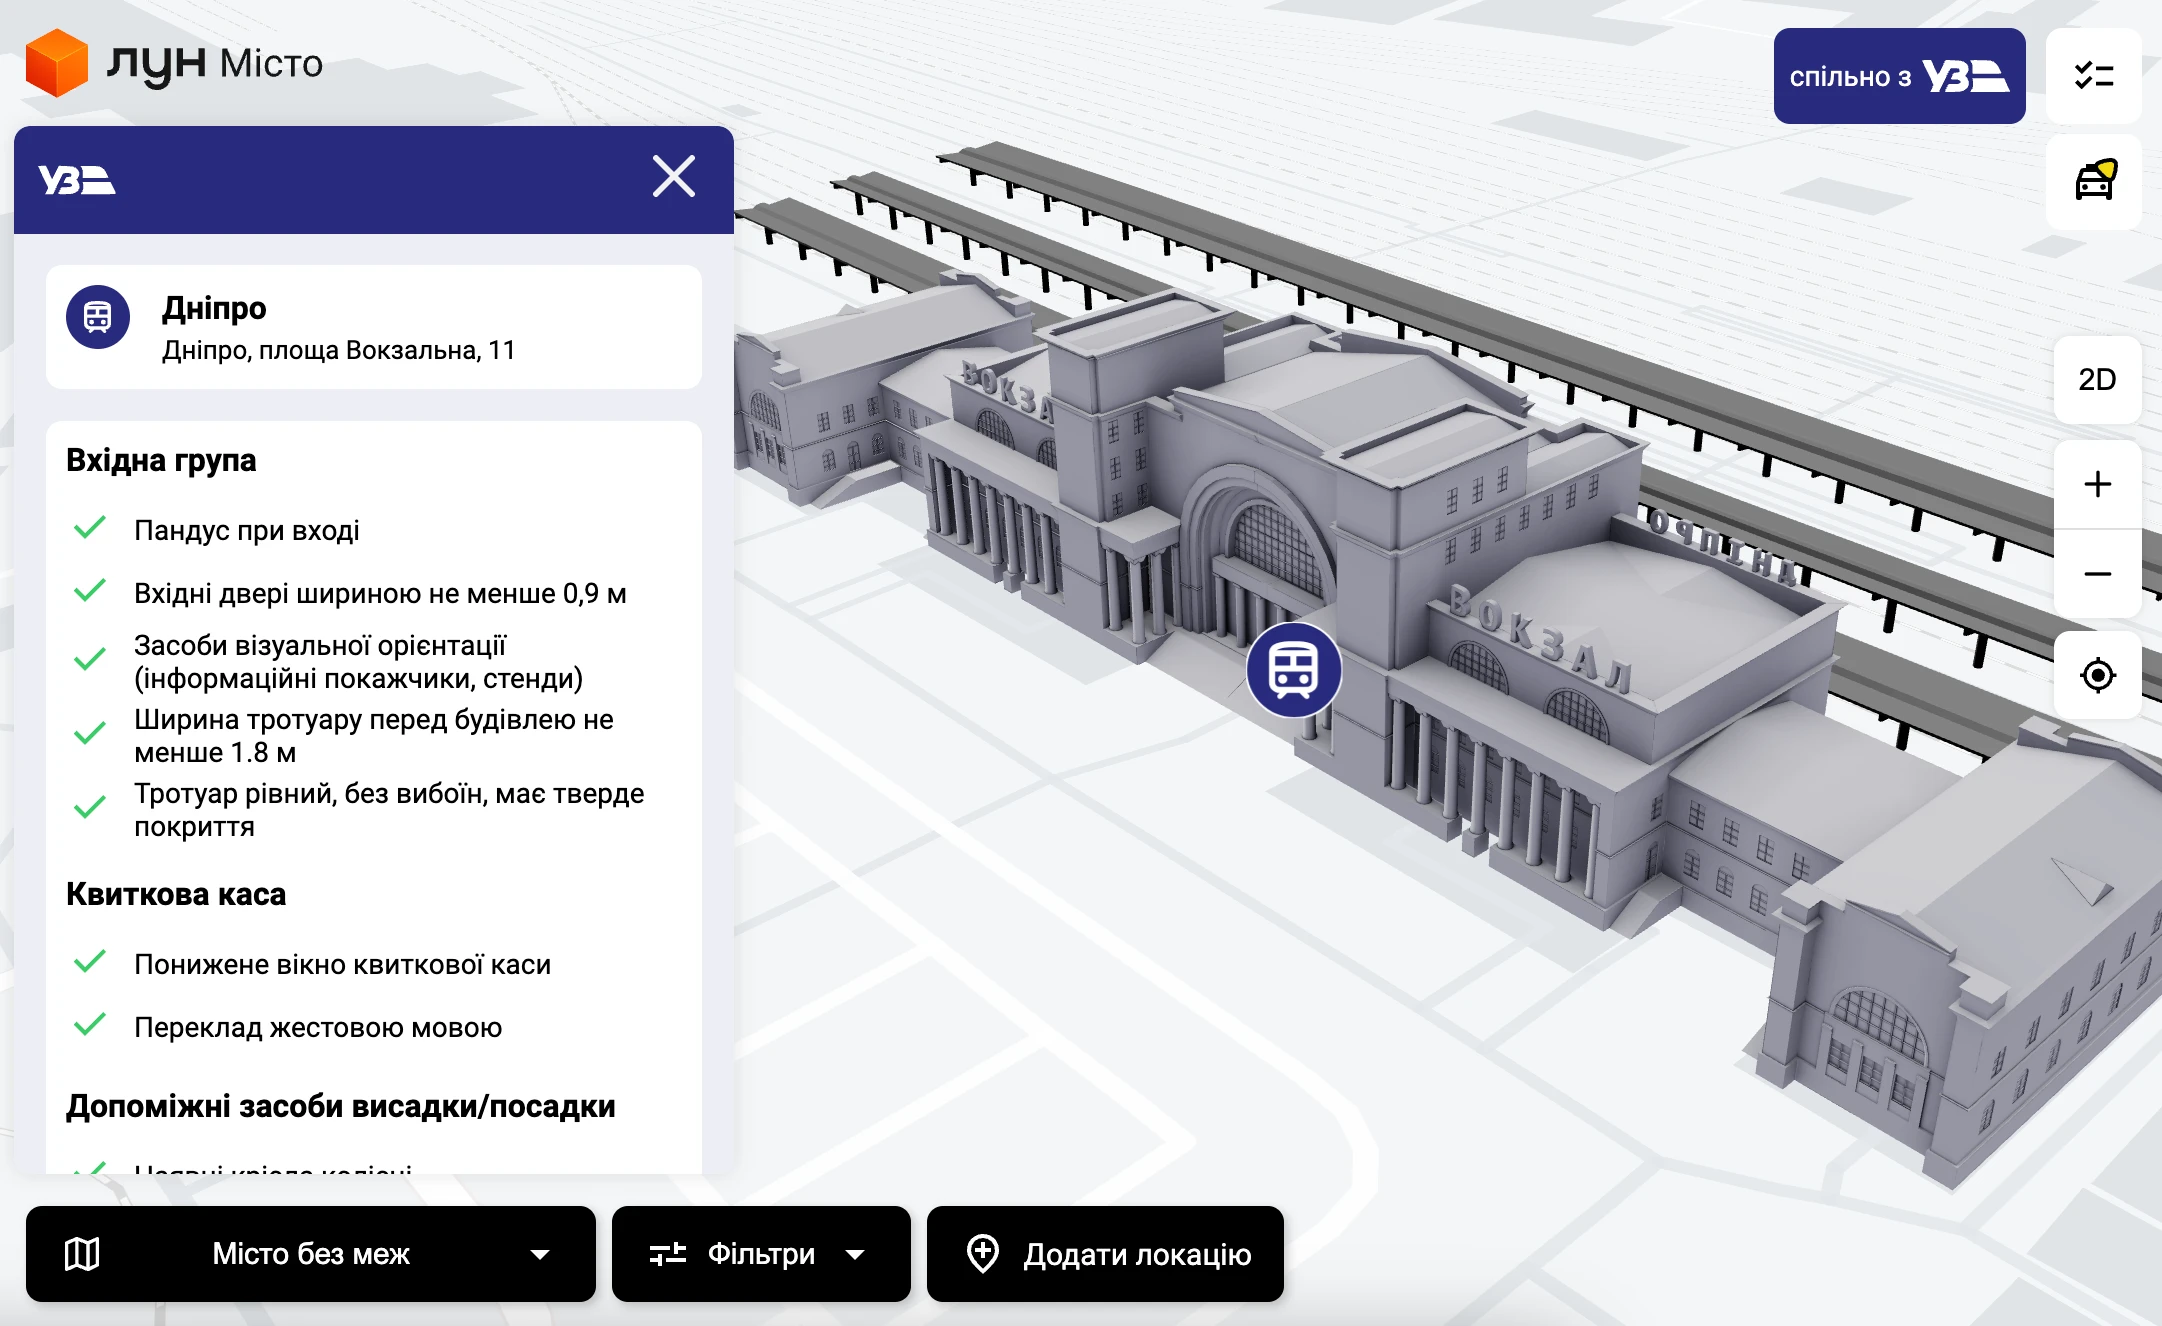This screenshot has height=1326, width=2162.
Task: Click the 'Пандус при вході' checkmark
Action: [x=90, y=528]
